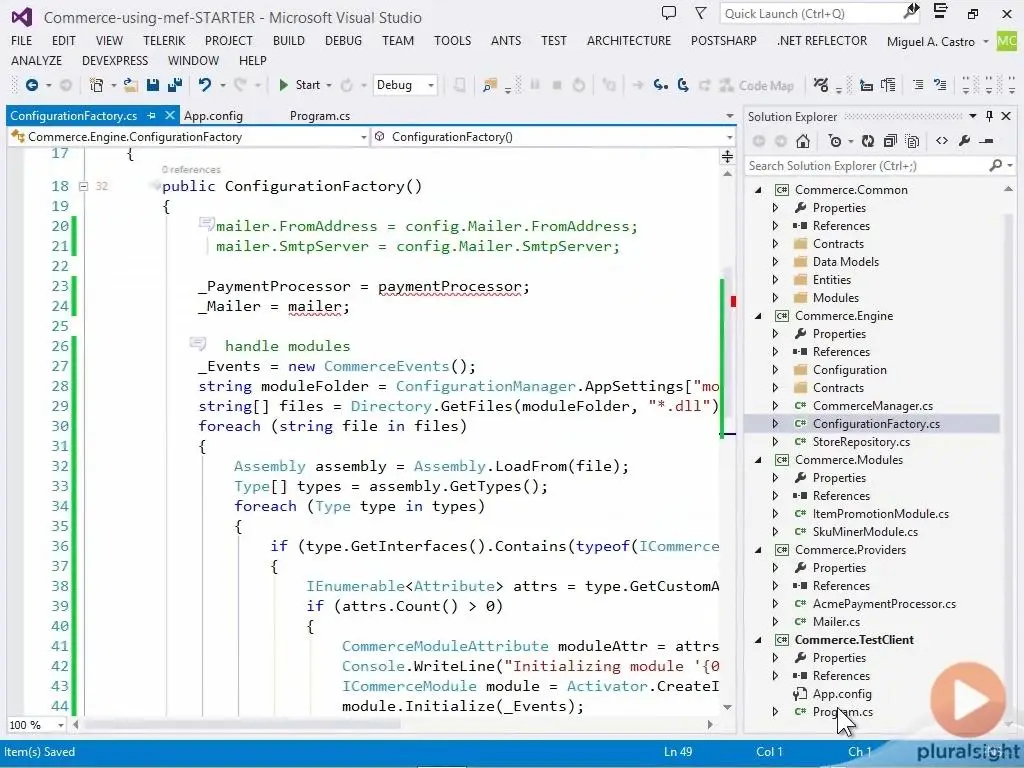Toggle auto-hide pin on Solution Explorer
The height and width of the screenshot is (768, 1024).
click(x=989, y=116)
